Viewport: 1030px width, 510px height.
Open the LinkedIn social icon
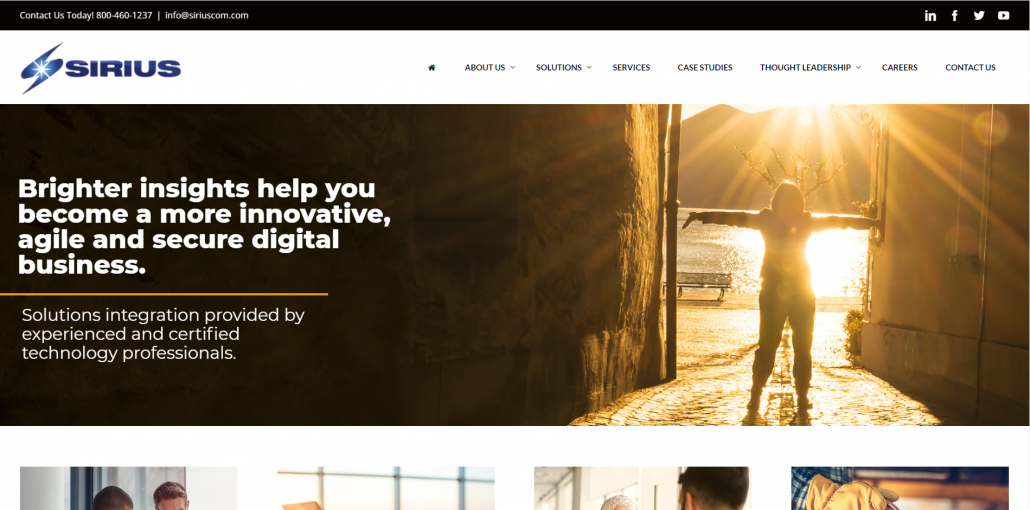click(930, 16)
